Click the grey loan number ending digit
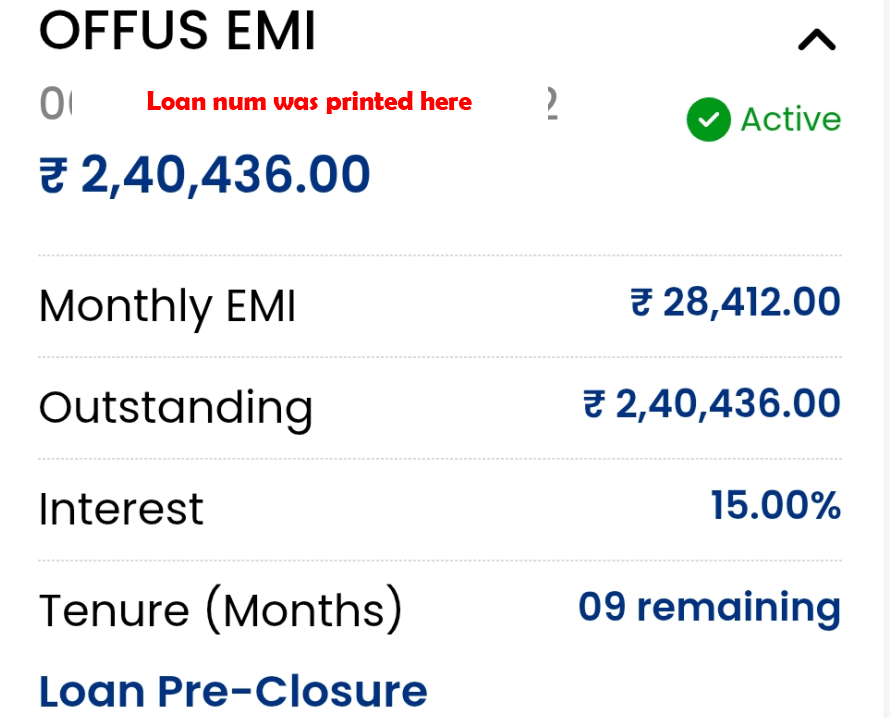 pyautogui.click(x=552, y=103)
